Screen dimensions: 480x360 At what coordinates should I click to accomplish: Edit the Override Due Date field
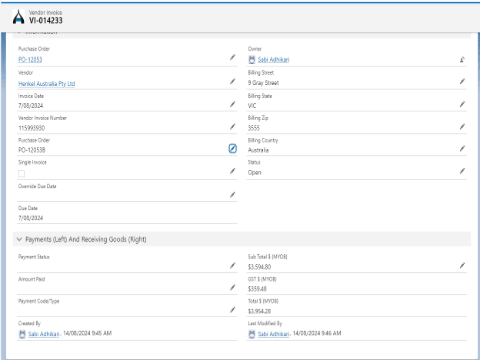(x=233, y=195)
